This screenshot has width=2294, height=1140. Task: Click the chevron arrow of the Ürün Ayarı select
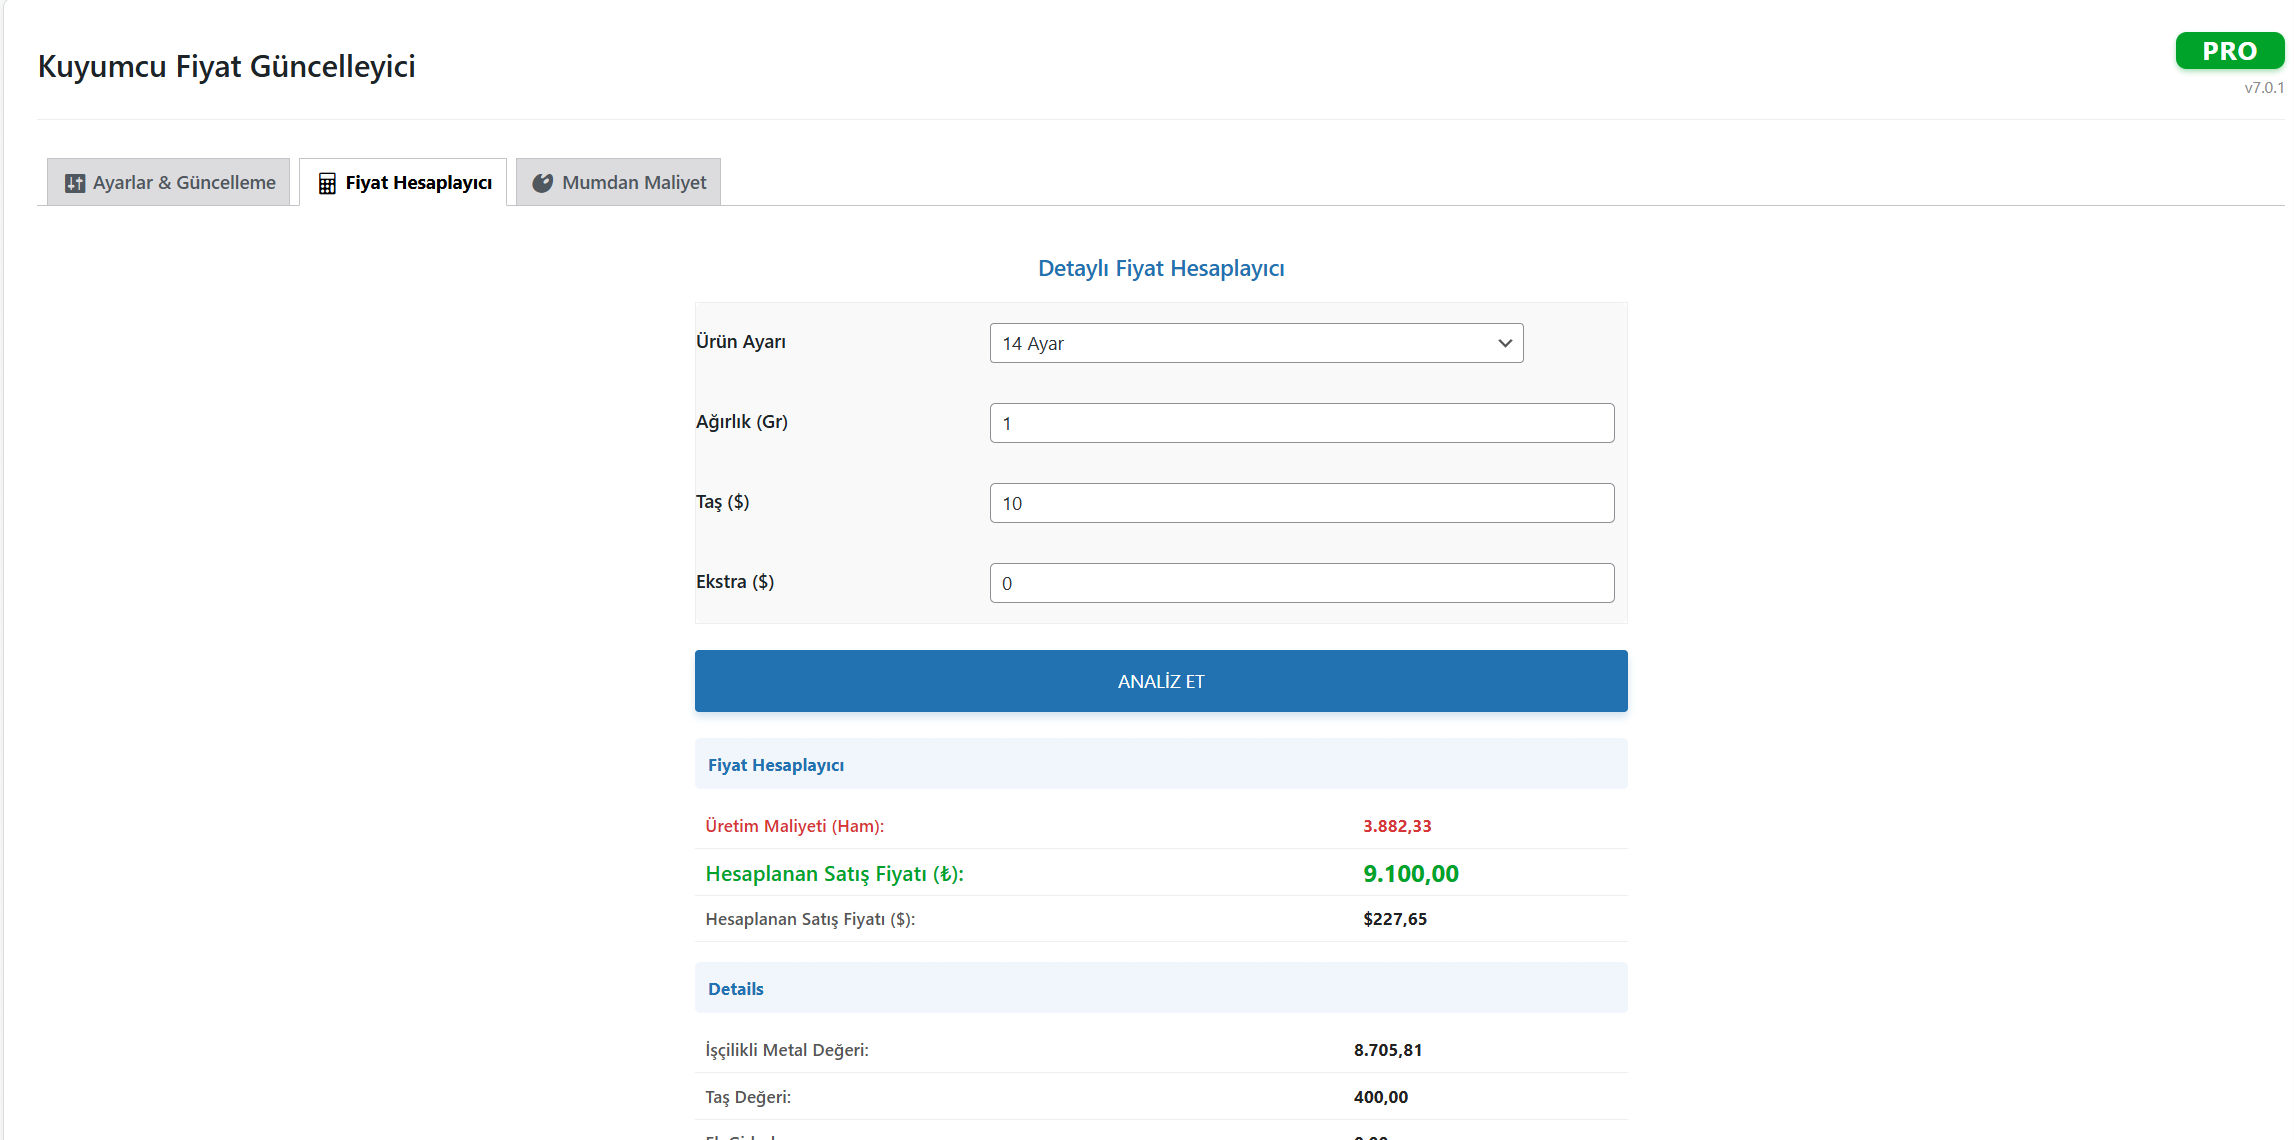pos(1505,343)
